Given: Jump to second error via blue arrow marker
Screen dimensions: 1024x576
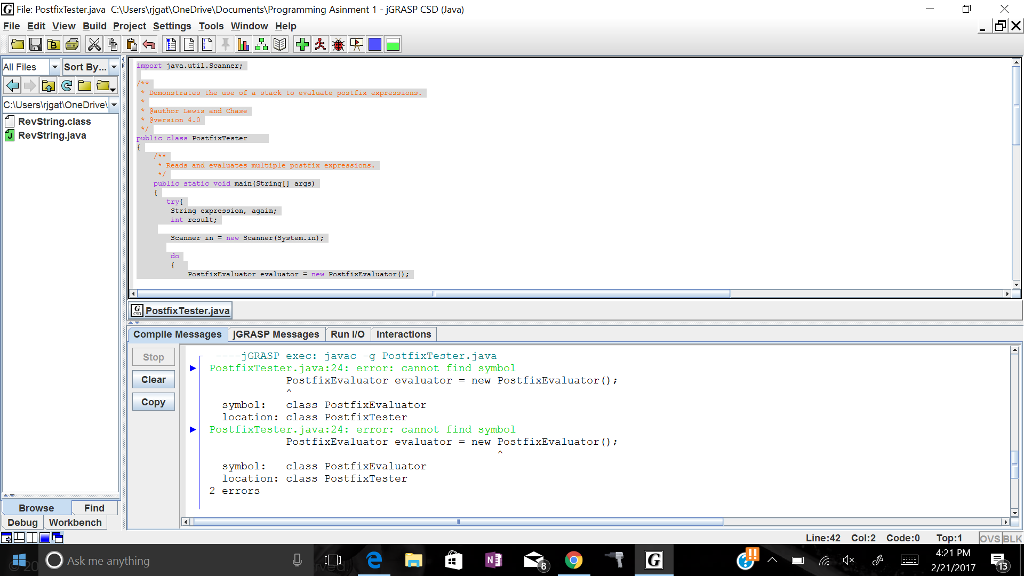Looking at the screenshot, I should 193,430.
